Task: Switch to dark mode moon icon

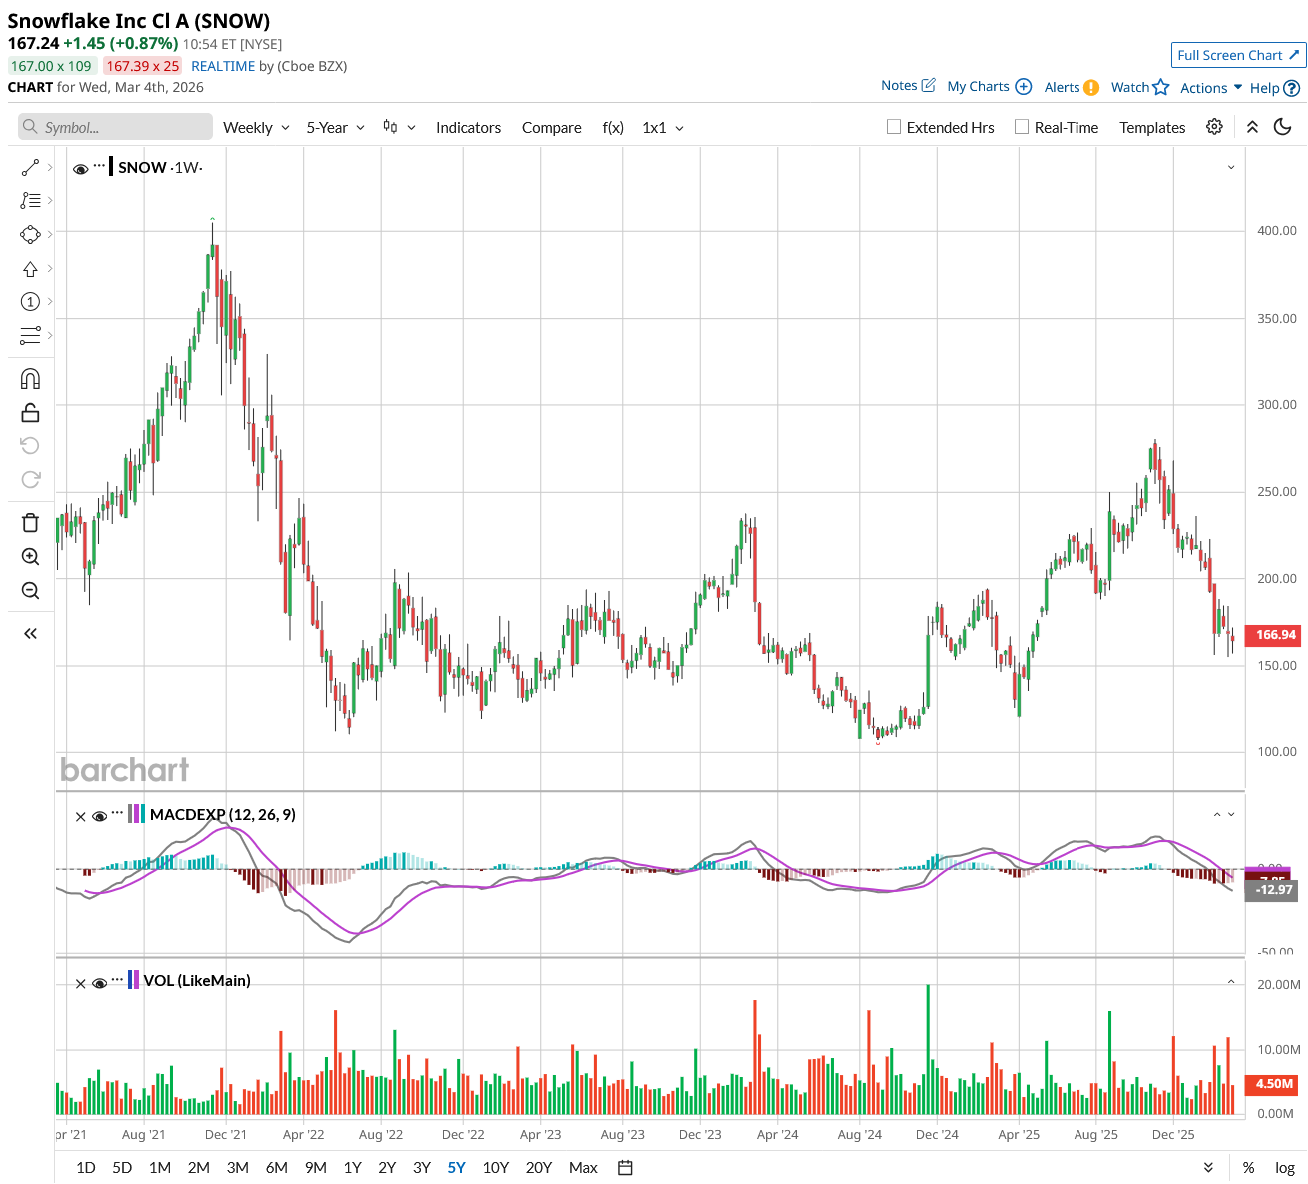Action: pyautogui.click(x=1283, y=127)
